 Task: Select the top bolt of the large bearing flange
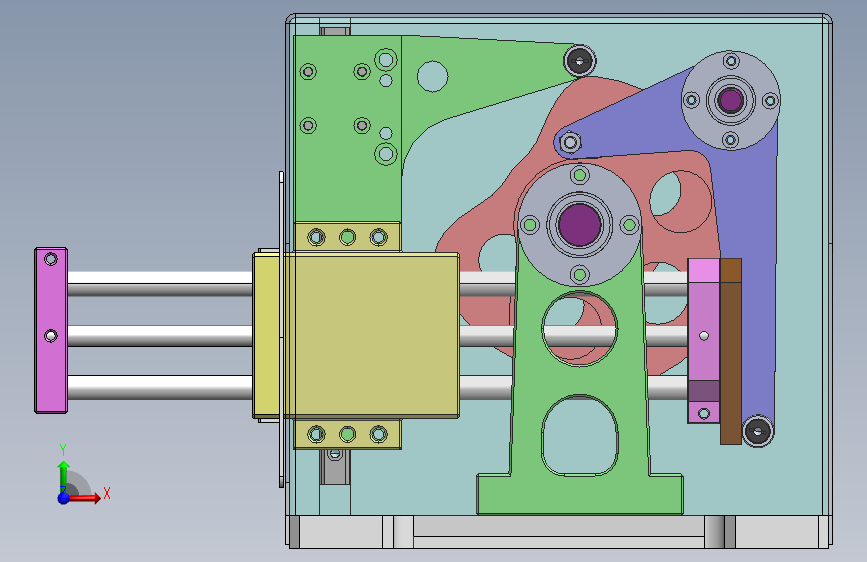(579, 176)
